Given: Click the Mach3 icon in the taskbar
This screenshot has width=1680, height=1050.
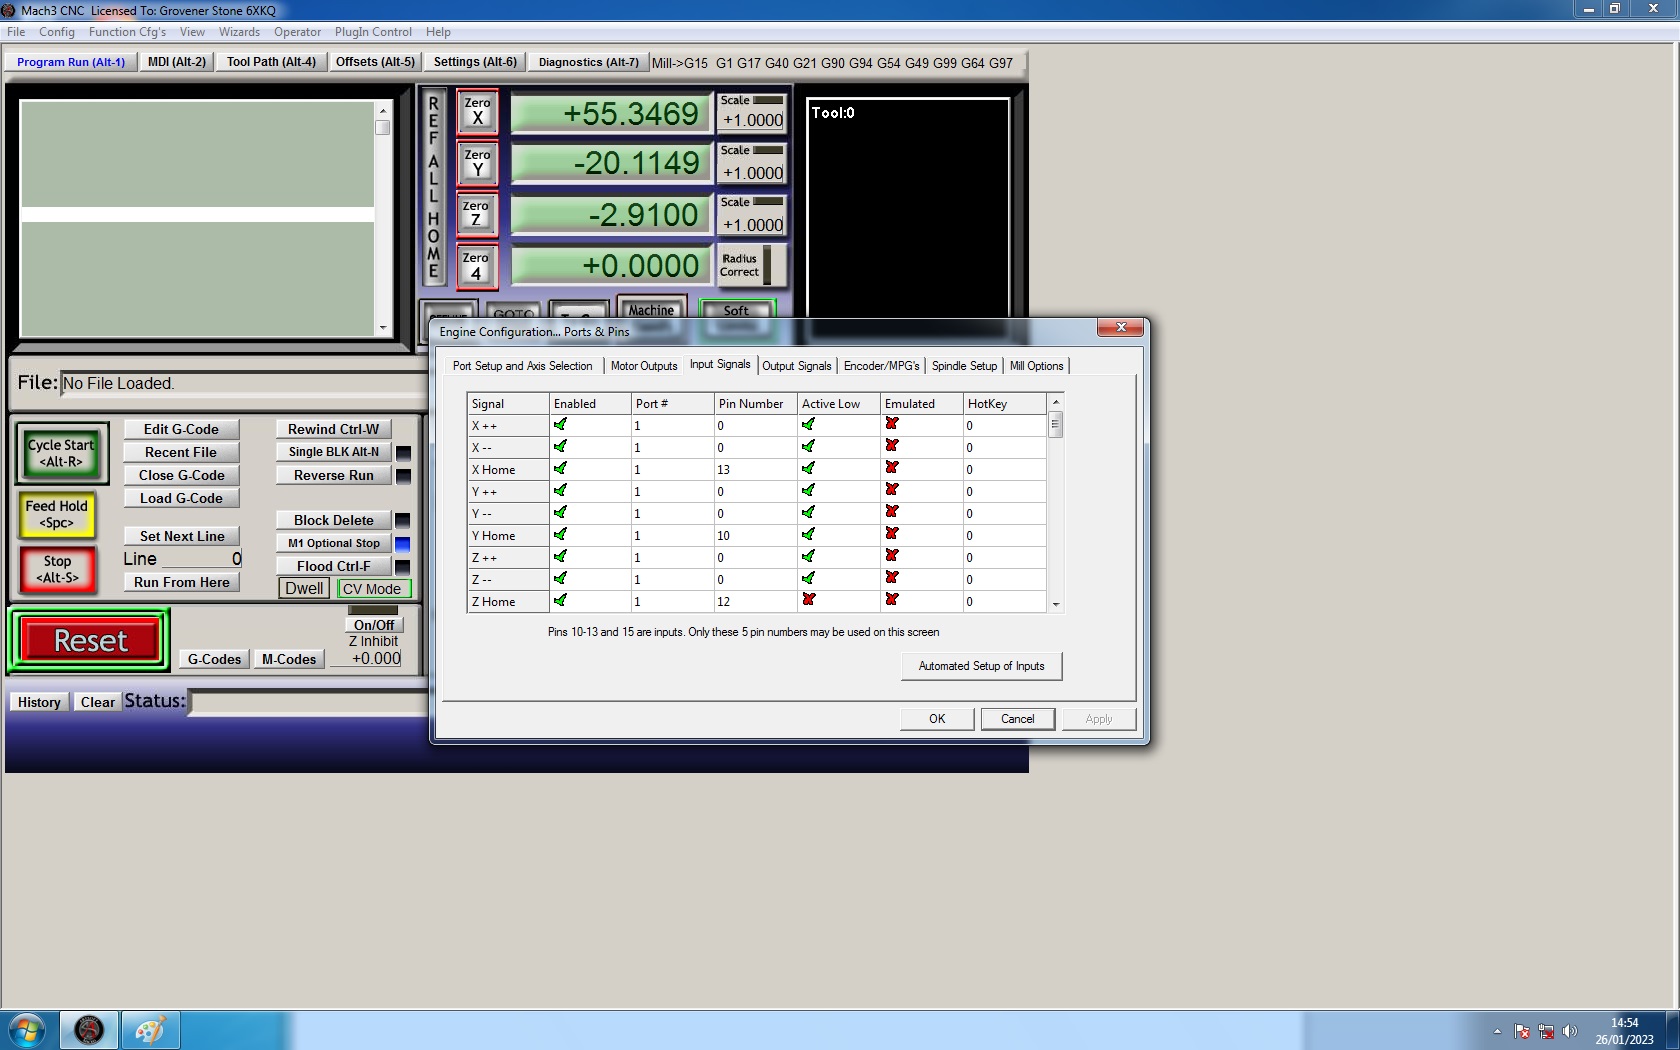Looking at the screenshot, I should (89, 1029).
